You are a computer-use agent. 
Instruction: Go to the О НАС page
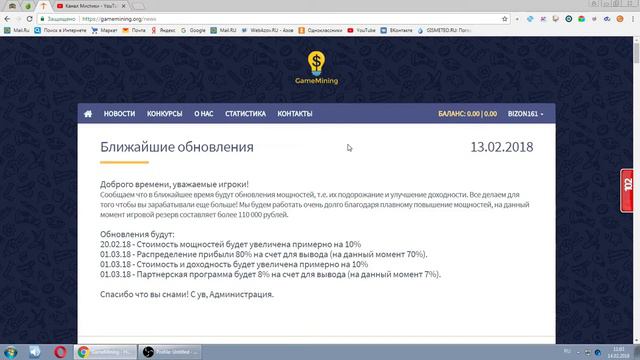coord(204,114)
